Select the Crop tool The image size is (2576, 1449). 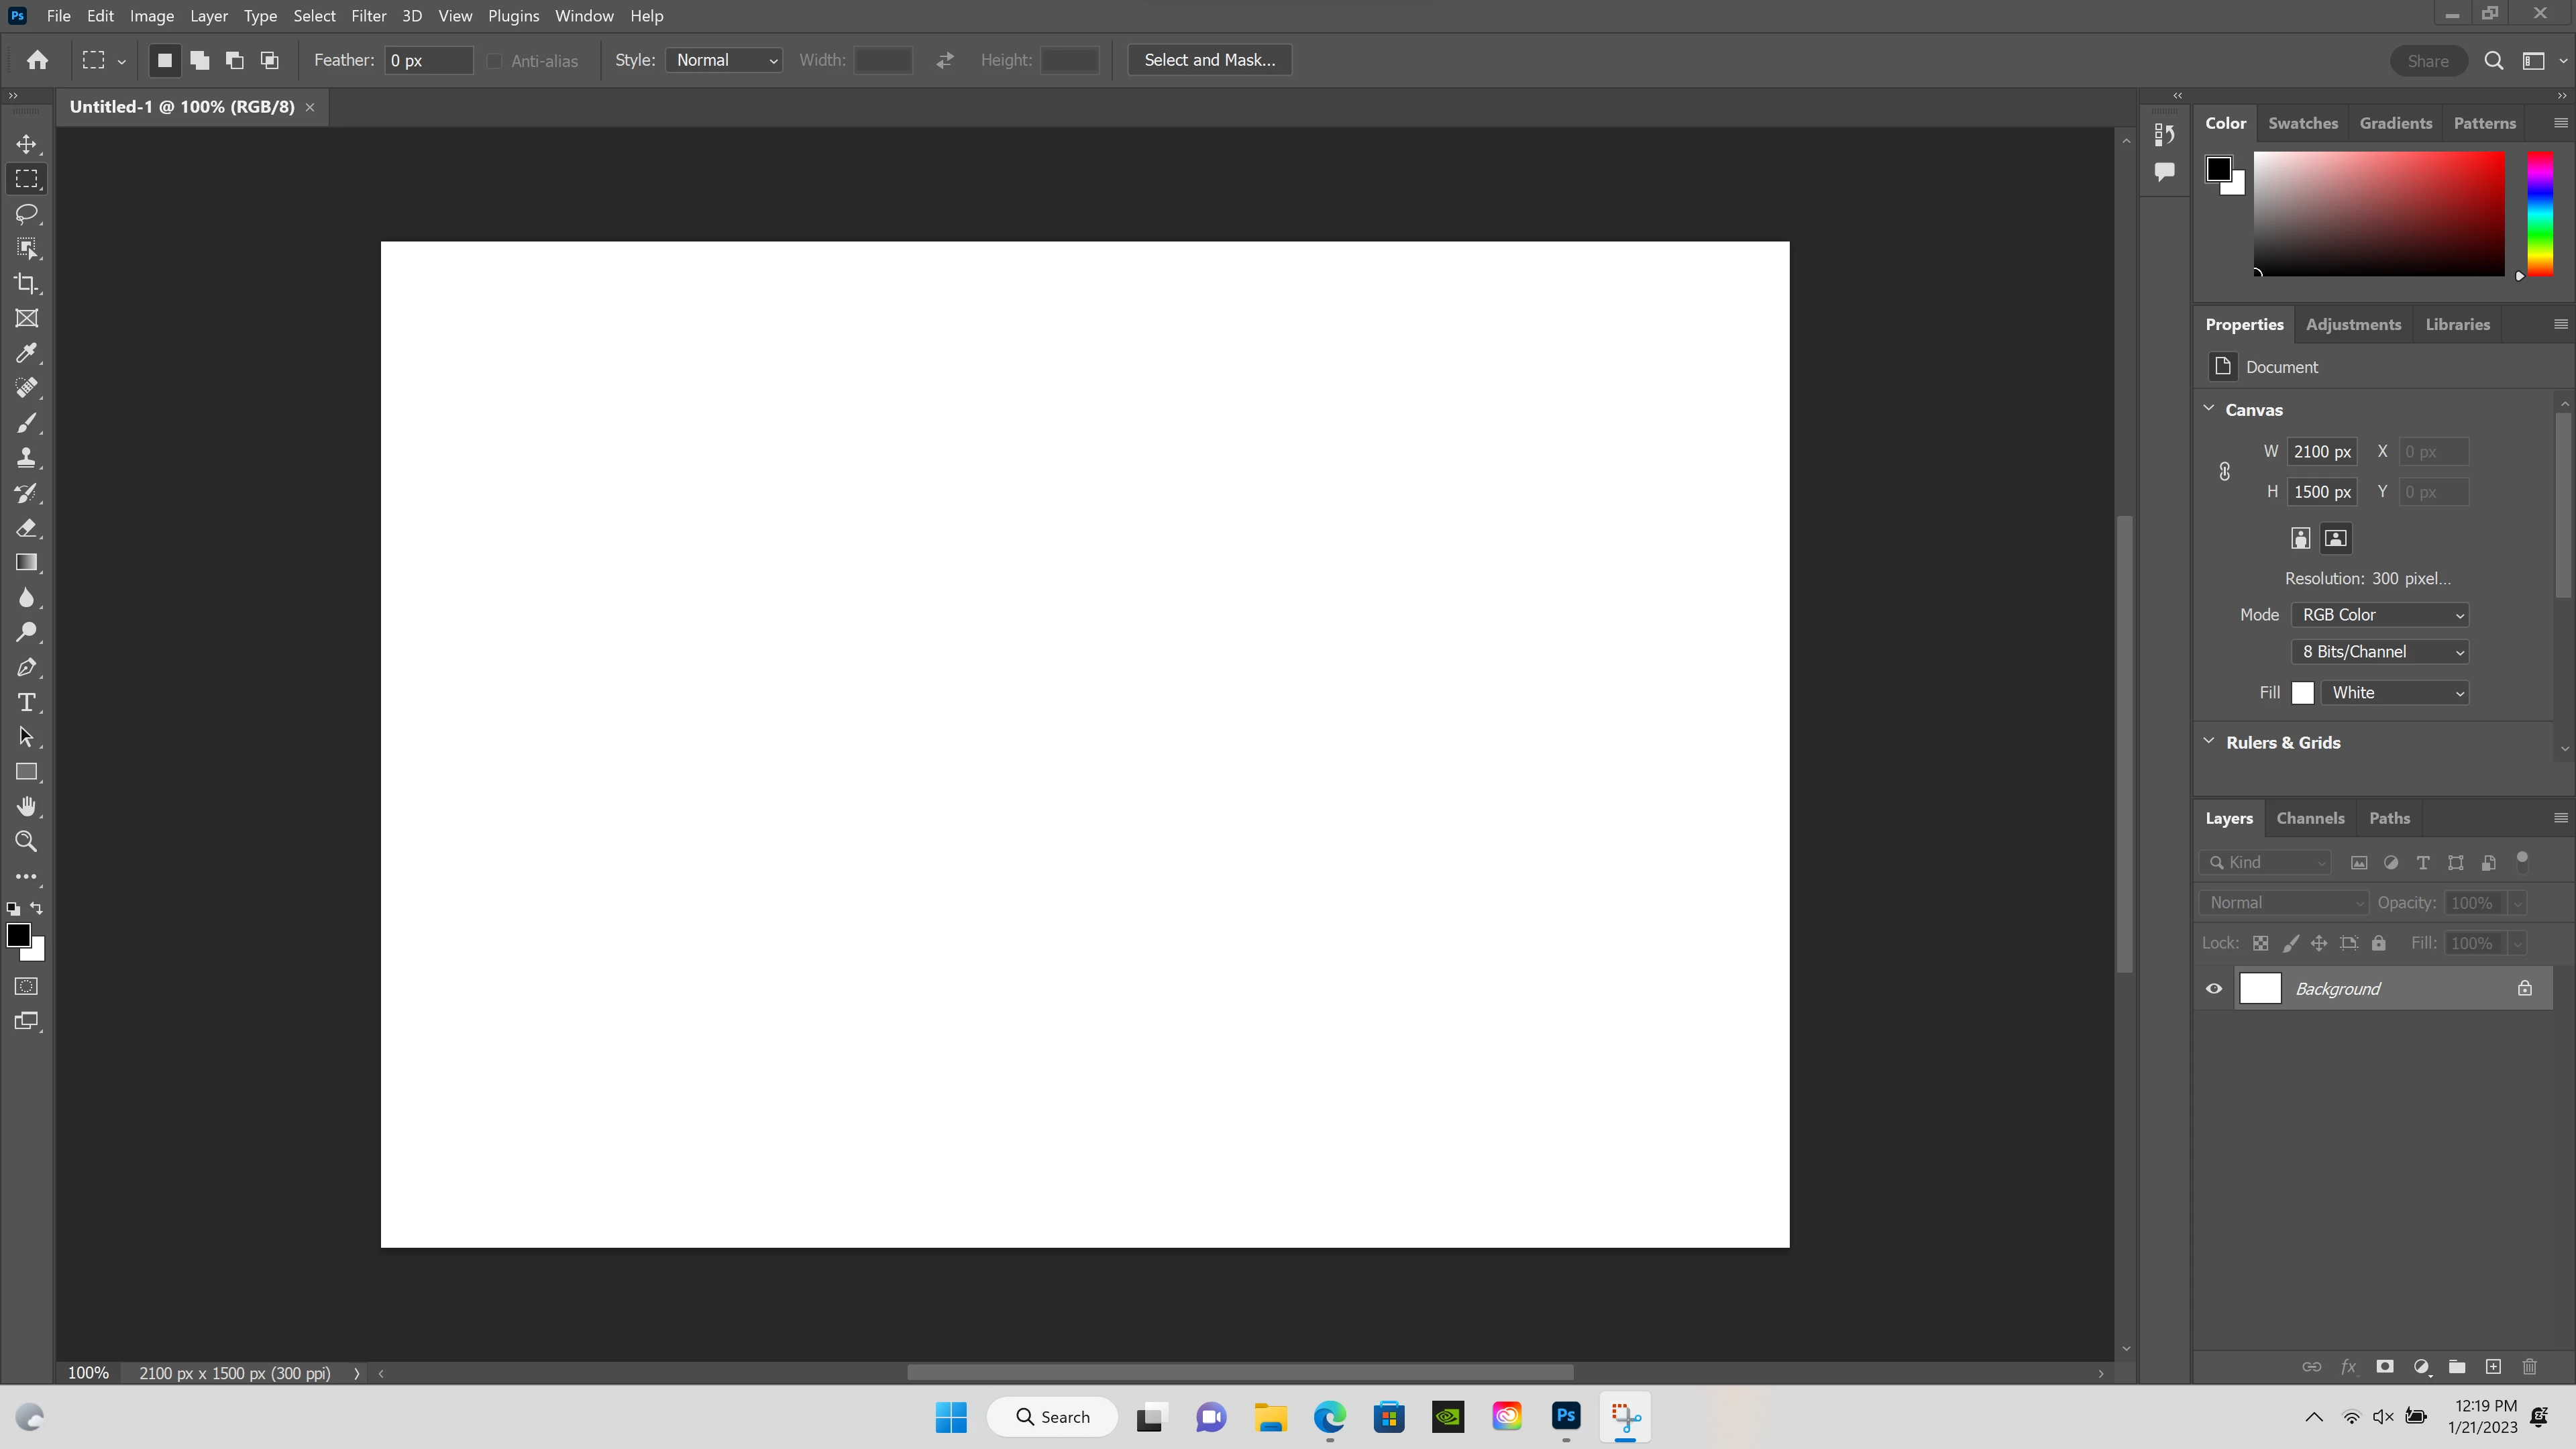pos(27,284)
